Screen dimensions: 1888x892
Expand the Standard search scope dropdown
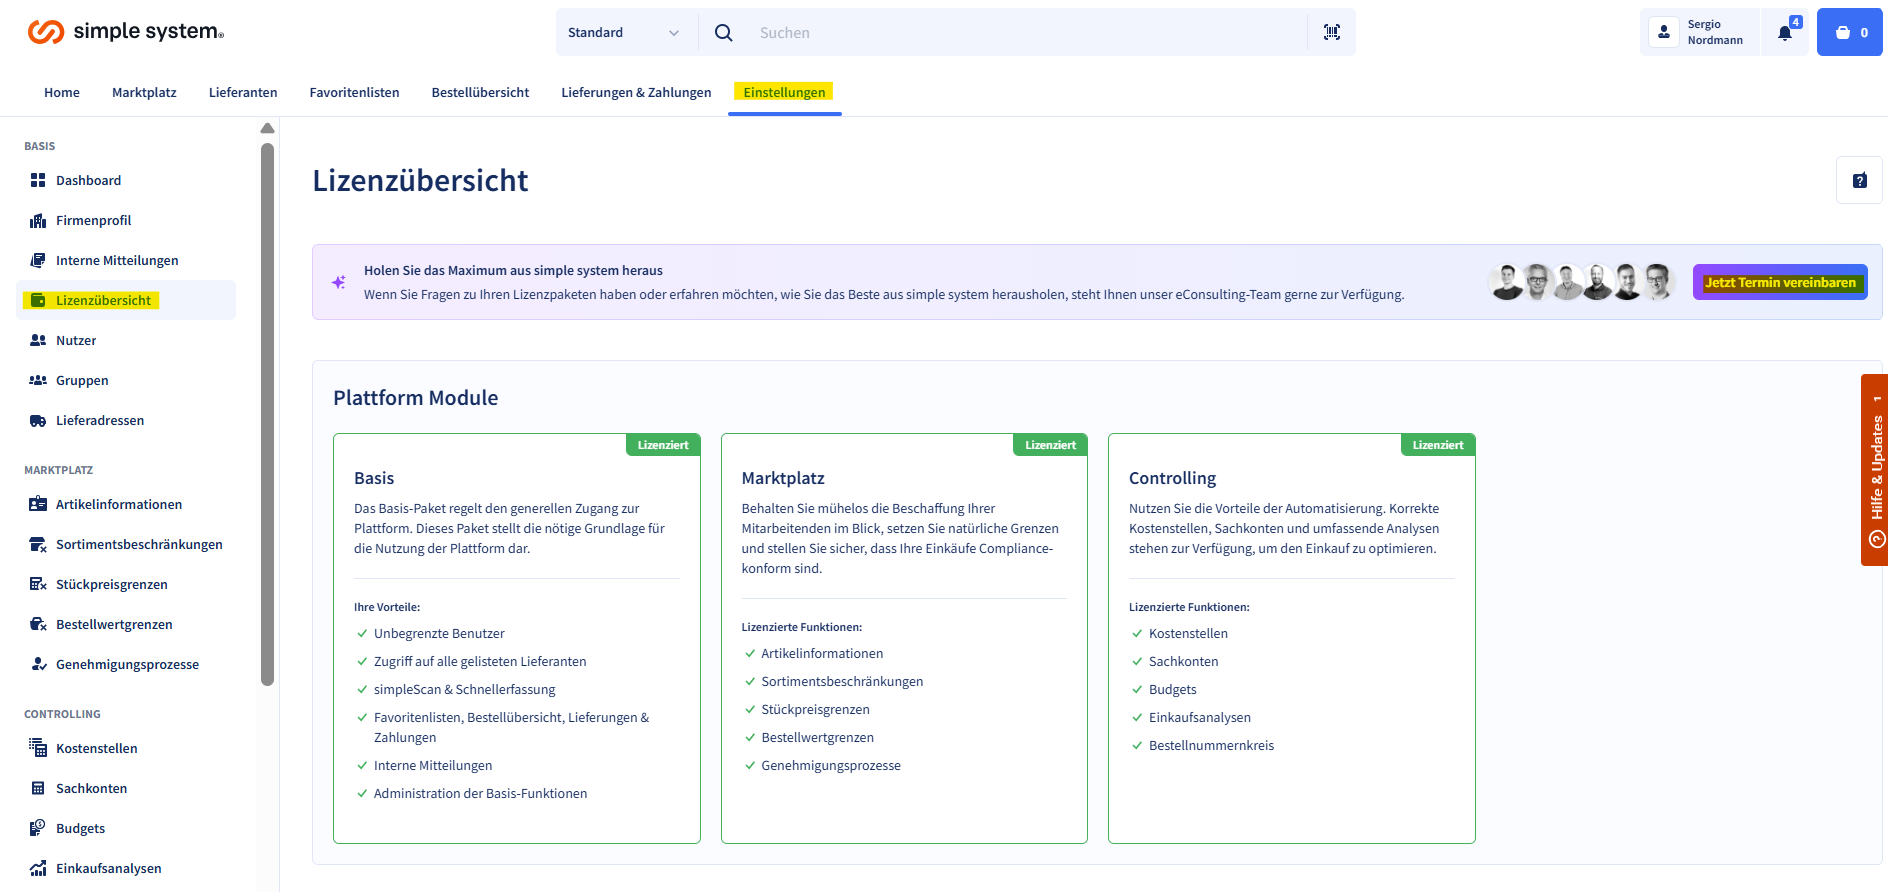pyautogui.click(x=623, y=32)
